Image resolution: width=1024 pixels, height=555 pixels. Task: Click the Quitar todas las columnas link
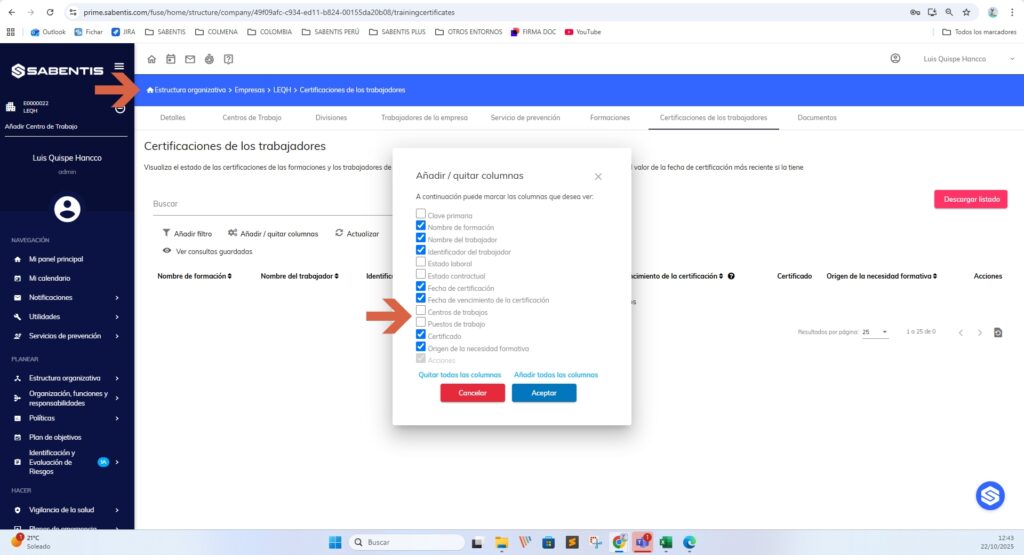click(x=460, y=375)
